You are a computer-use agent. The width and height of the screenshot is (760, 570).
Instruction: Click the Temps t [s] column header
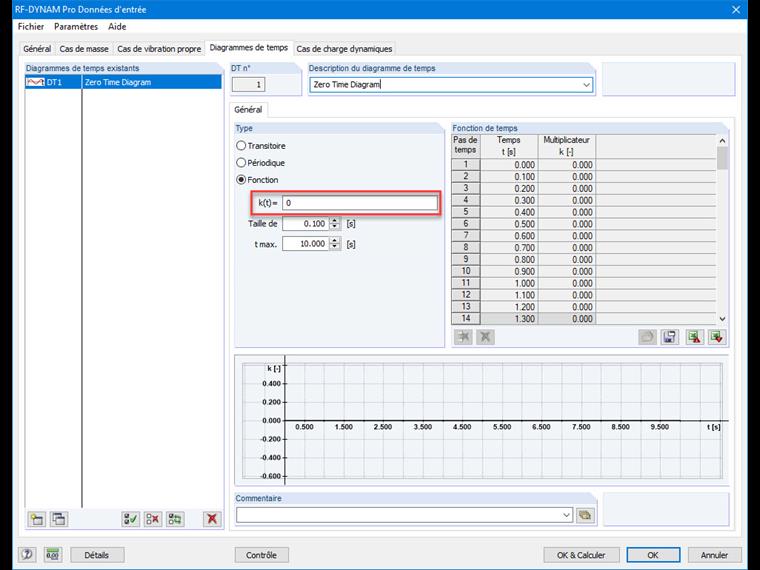(509, 146)
